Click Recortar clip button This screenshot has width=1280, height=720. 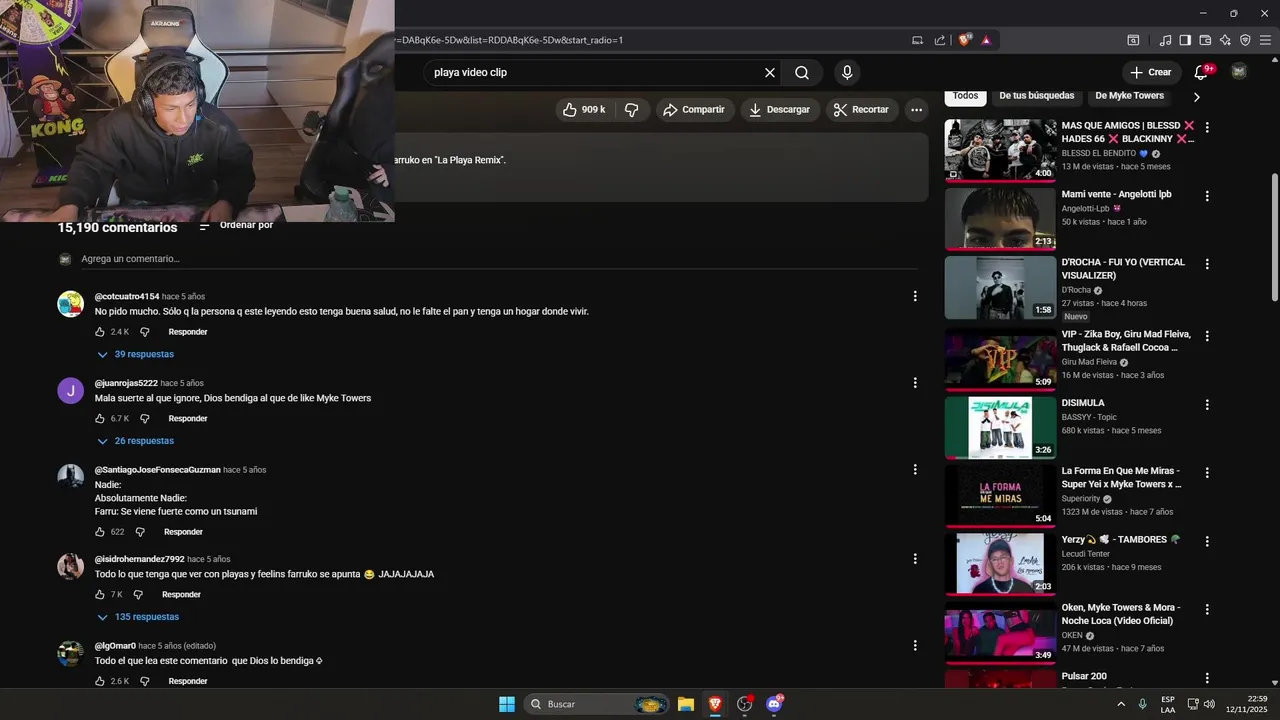point(861,110)
